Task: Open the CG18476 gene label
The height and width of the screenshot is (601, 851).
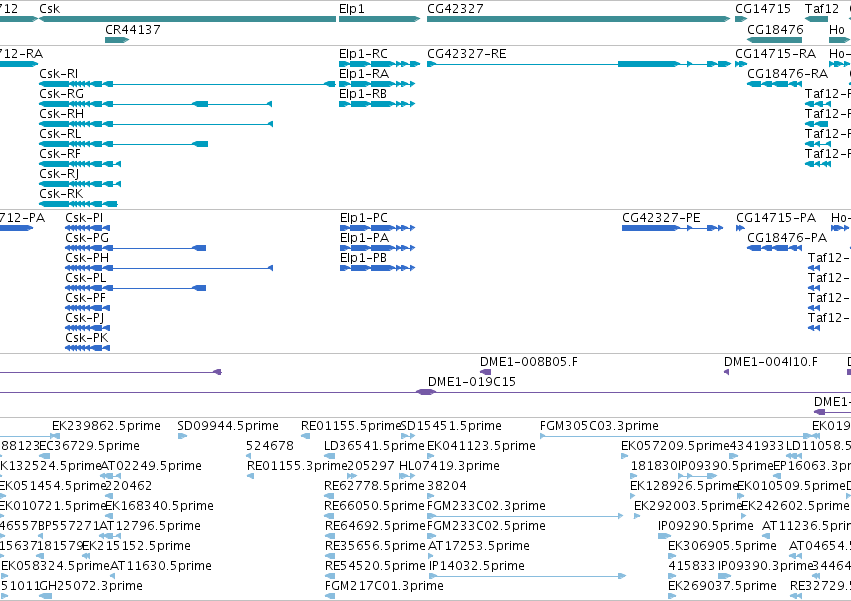Action: [x=775, y=29]
